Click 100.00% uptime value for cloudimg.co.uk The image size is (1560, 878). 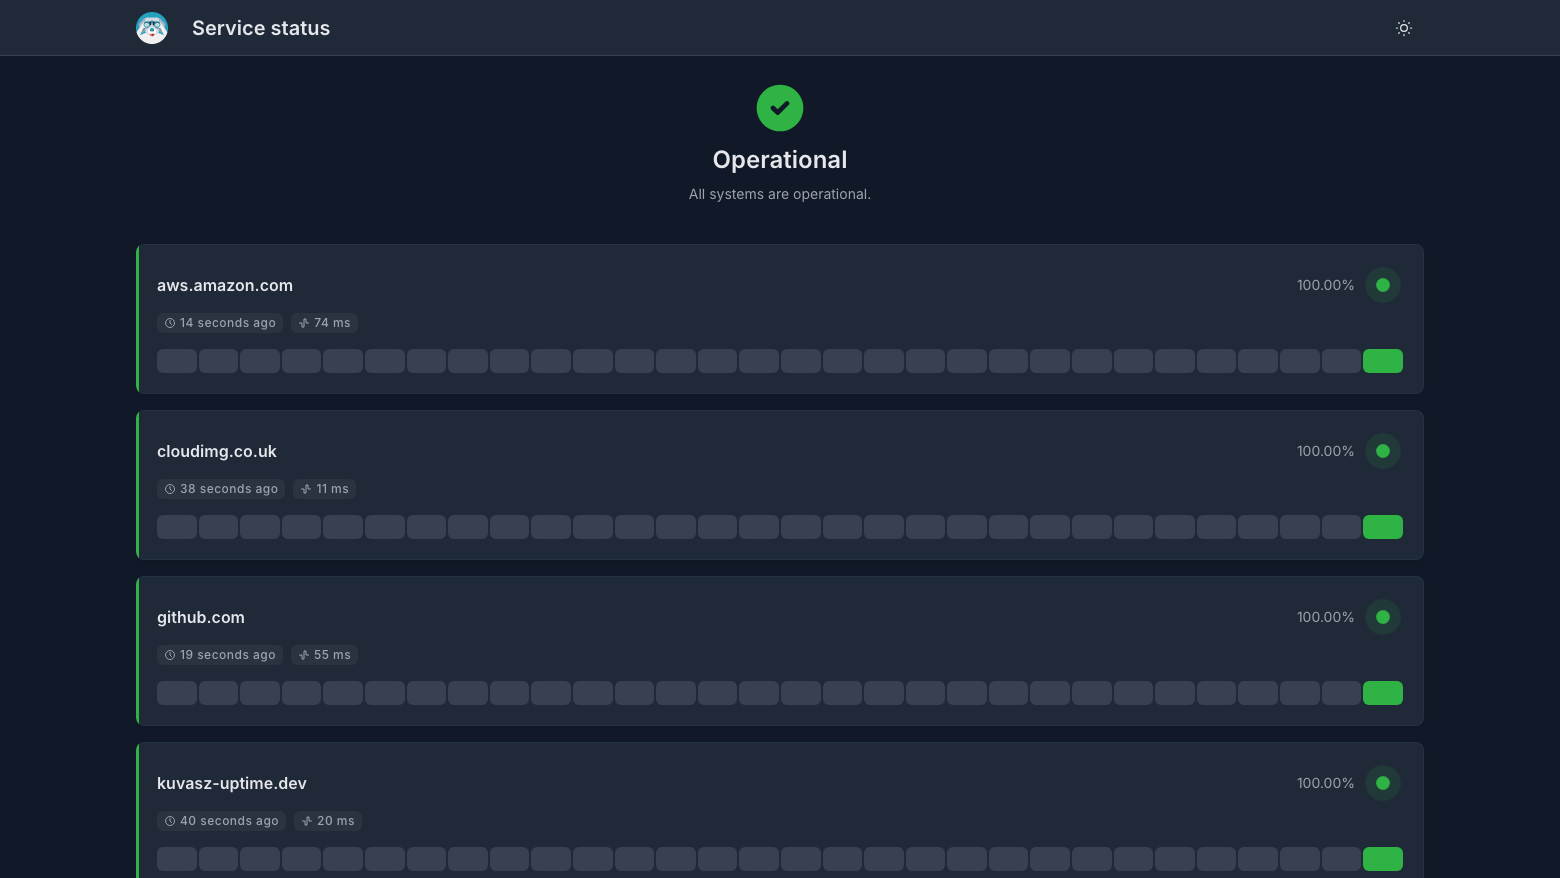(x=1325, y=451)
